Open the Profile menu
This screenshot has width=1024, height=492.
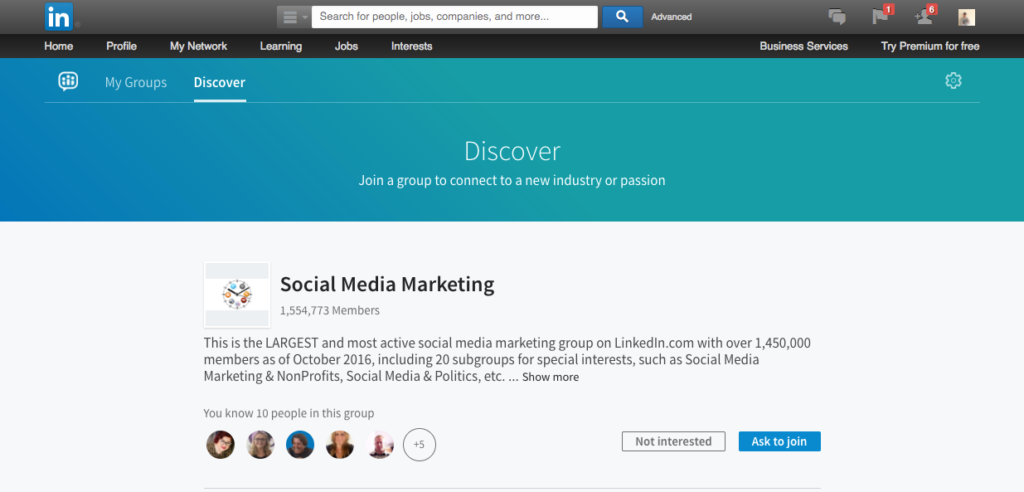[121, 46]
